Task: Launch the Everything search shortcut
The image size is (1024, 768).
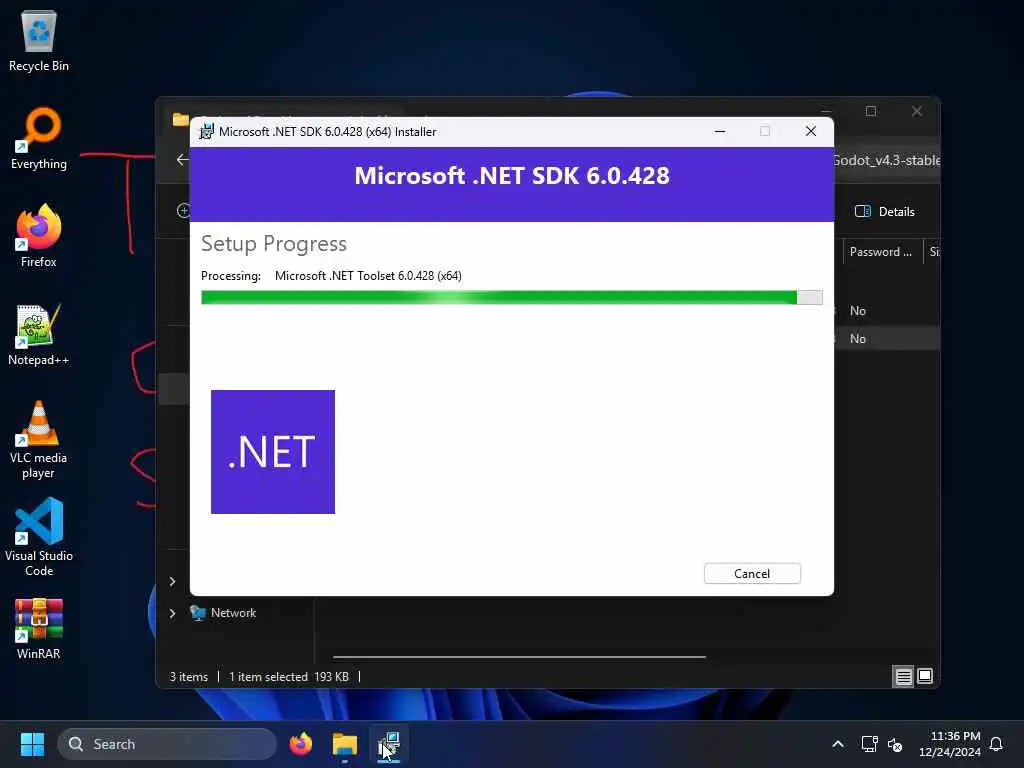Action: [x=39, y=138]
